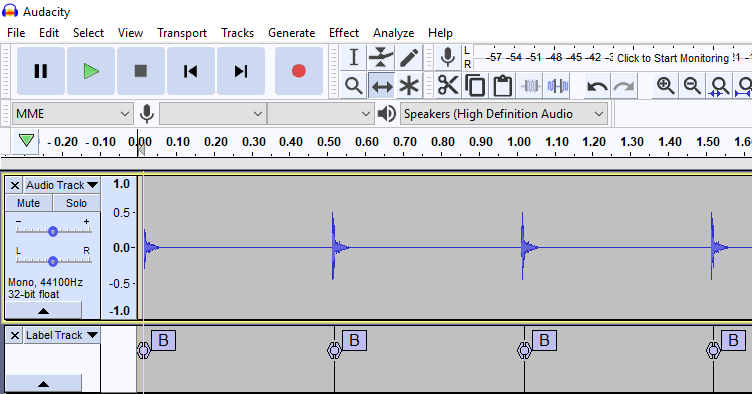Viewport: 752px width, 394px height.
Task: Activate the Zoom magnifier tool
Action: 353,86
